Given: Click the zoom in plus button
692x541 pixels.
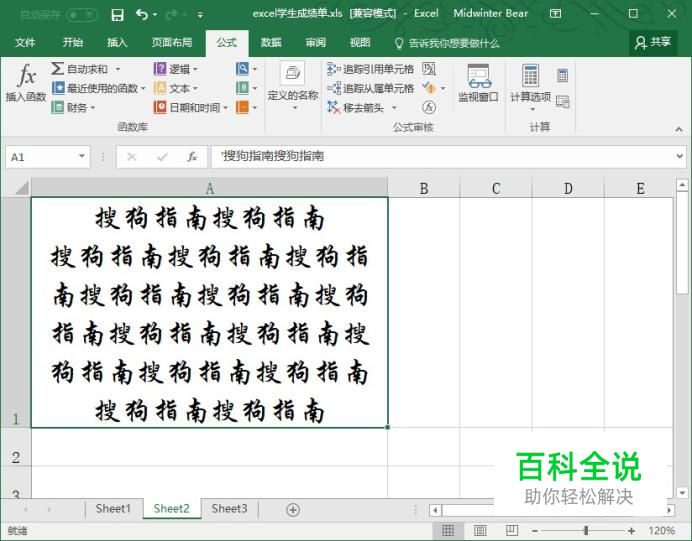Looking at the screenshot, I should tap(631, 530).
